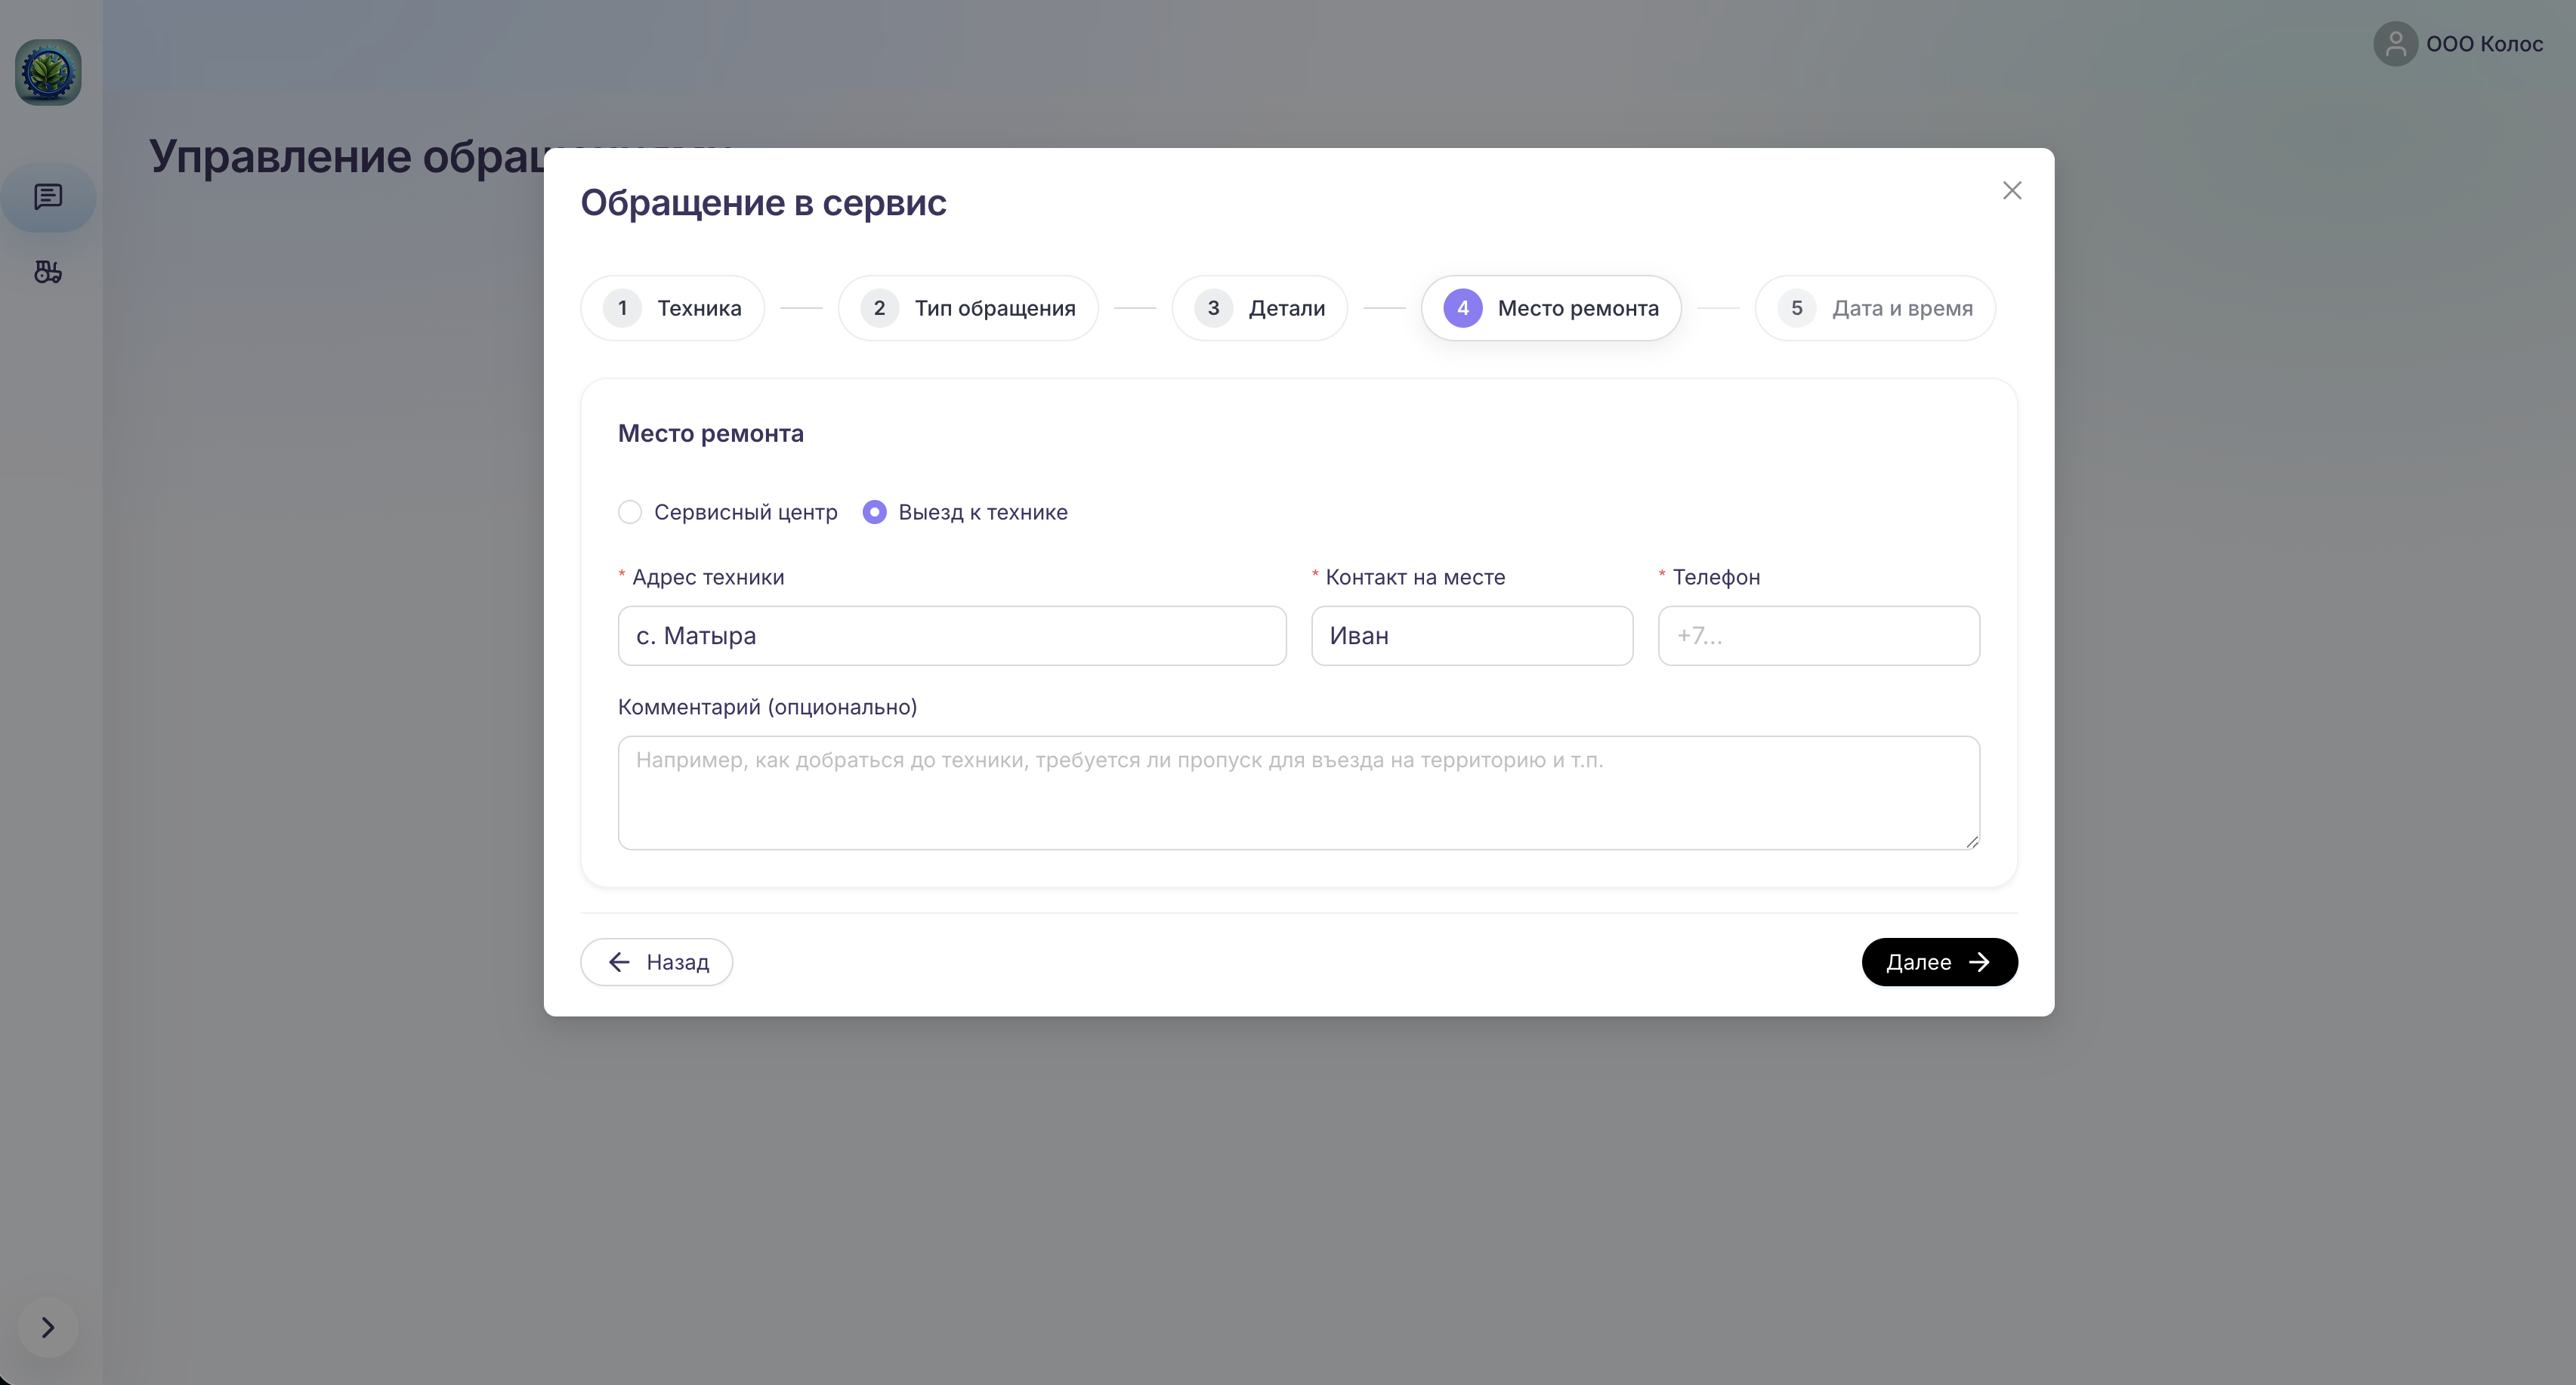Go to step 2 Тип обращения
The width and height of the screenshot is (2576, 1385).
pos(967,308)
